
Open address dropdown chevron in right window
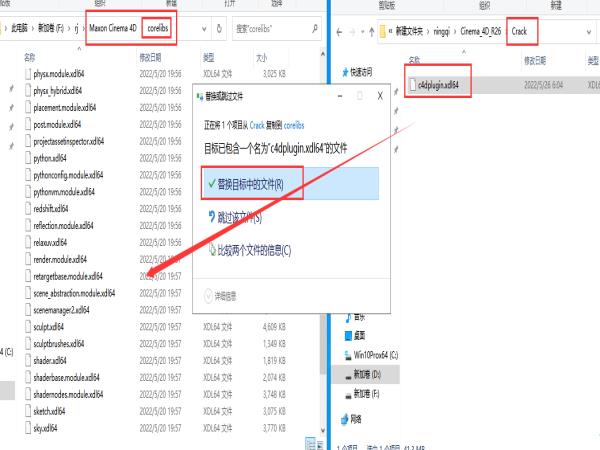tap(589, 32)
